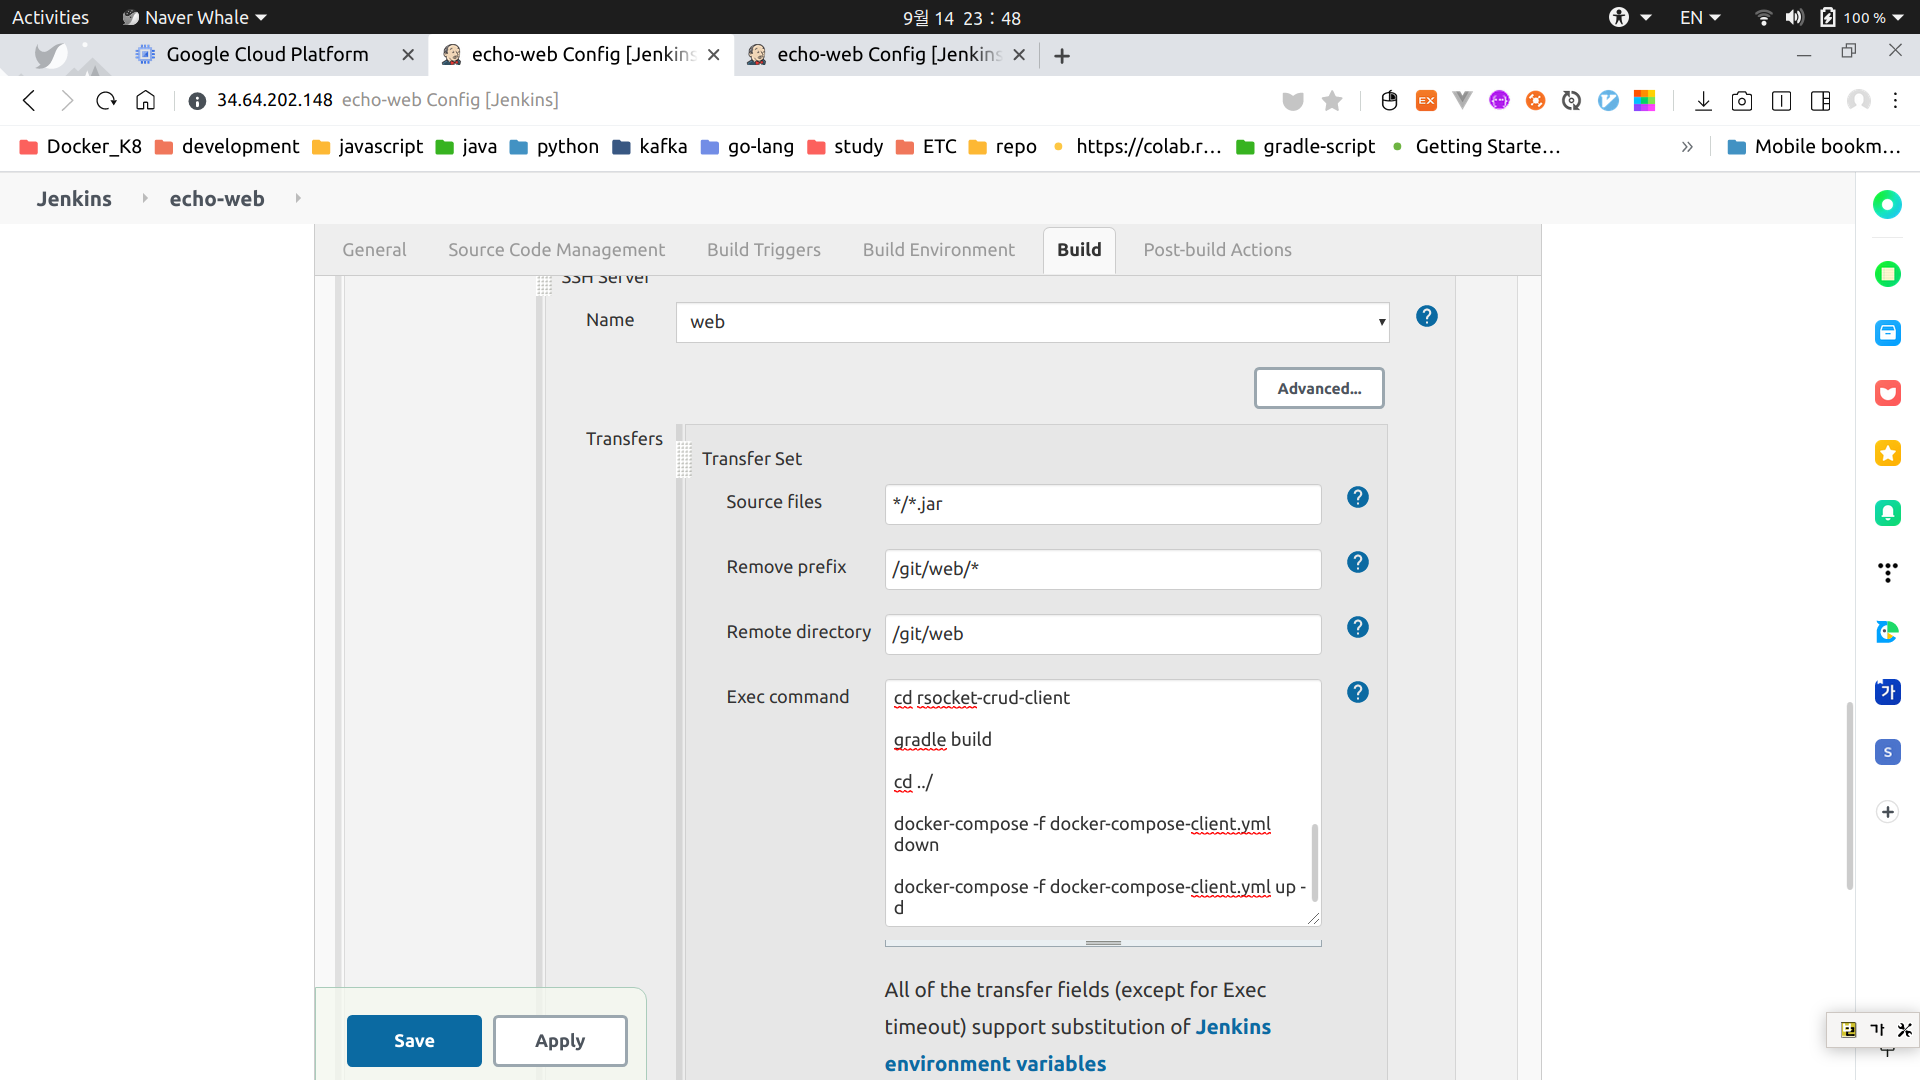The width and height of the screenshot is (1920, 1080).
Task: Open help for Exec command
Action: coord(1357,692)
